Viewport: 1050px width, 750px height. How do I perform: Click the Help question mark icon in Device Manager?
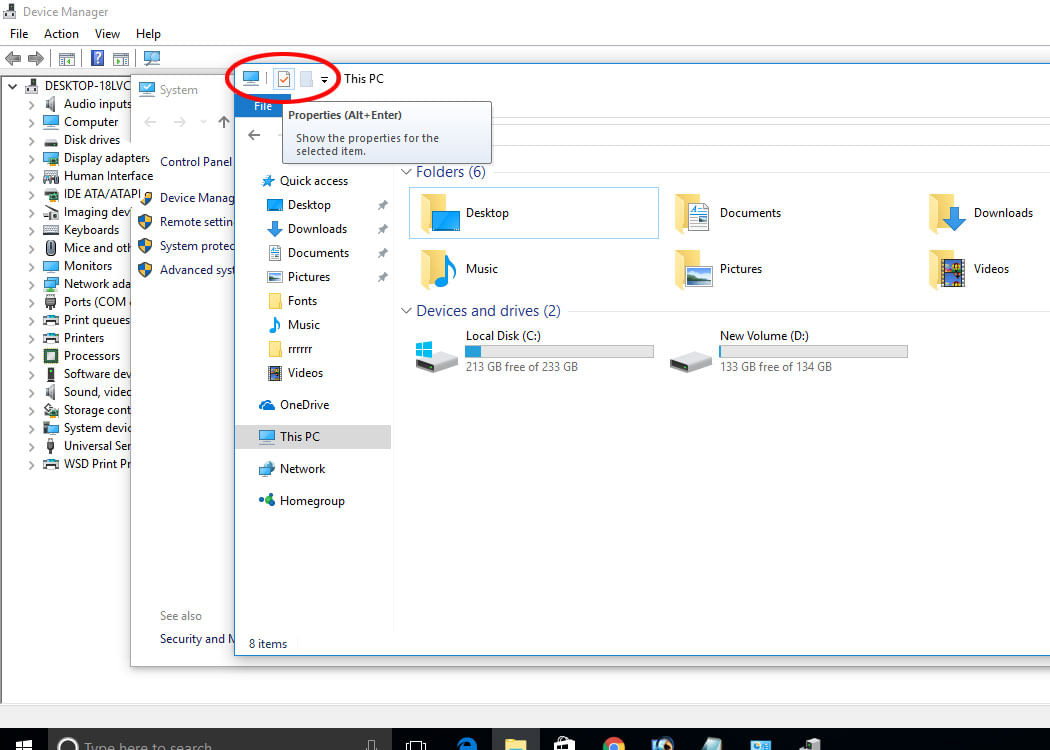96,58
